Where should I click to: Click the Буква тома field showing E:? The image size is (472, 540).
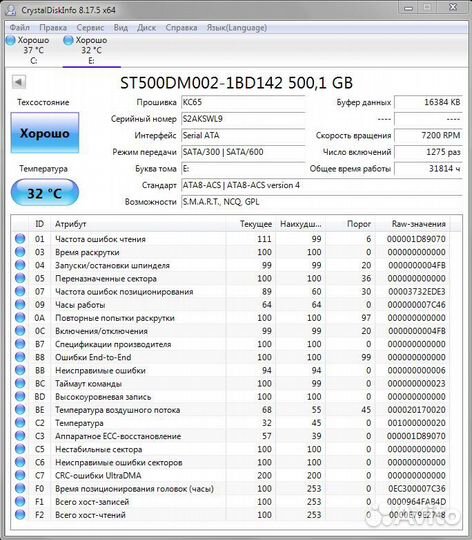pos(243,169)
